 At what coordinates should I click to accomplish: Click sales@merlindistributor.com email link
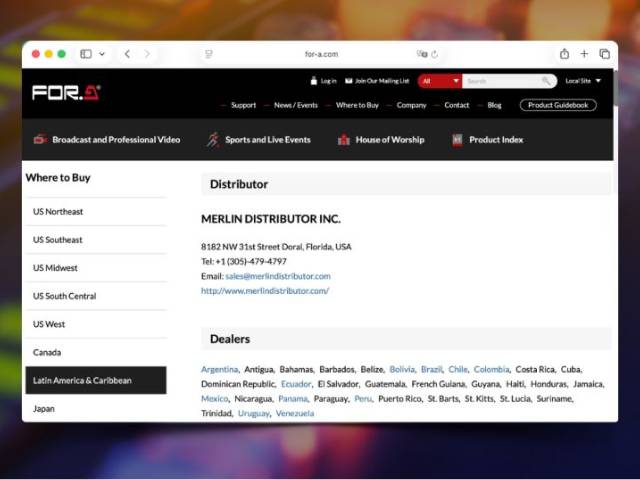tap(278, 276)
